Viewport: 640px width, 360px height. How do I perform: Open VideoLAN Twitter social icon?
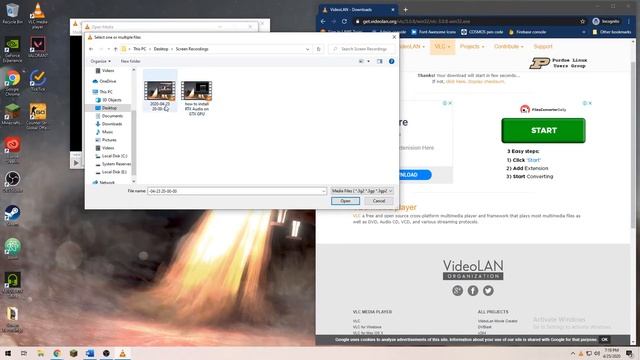(x=488, y=291)
